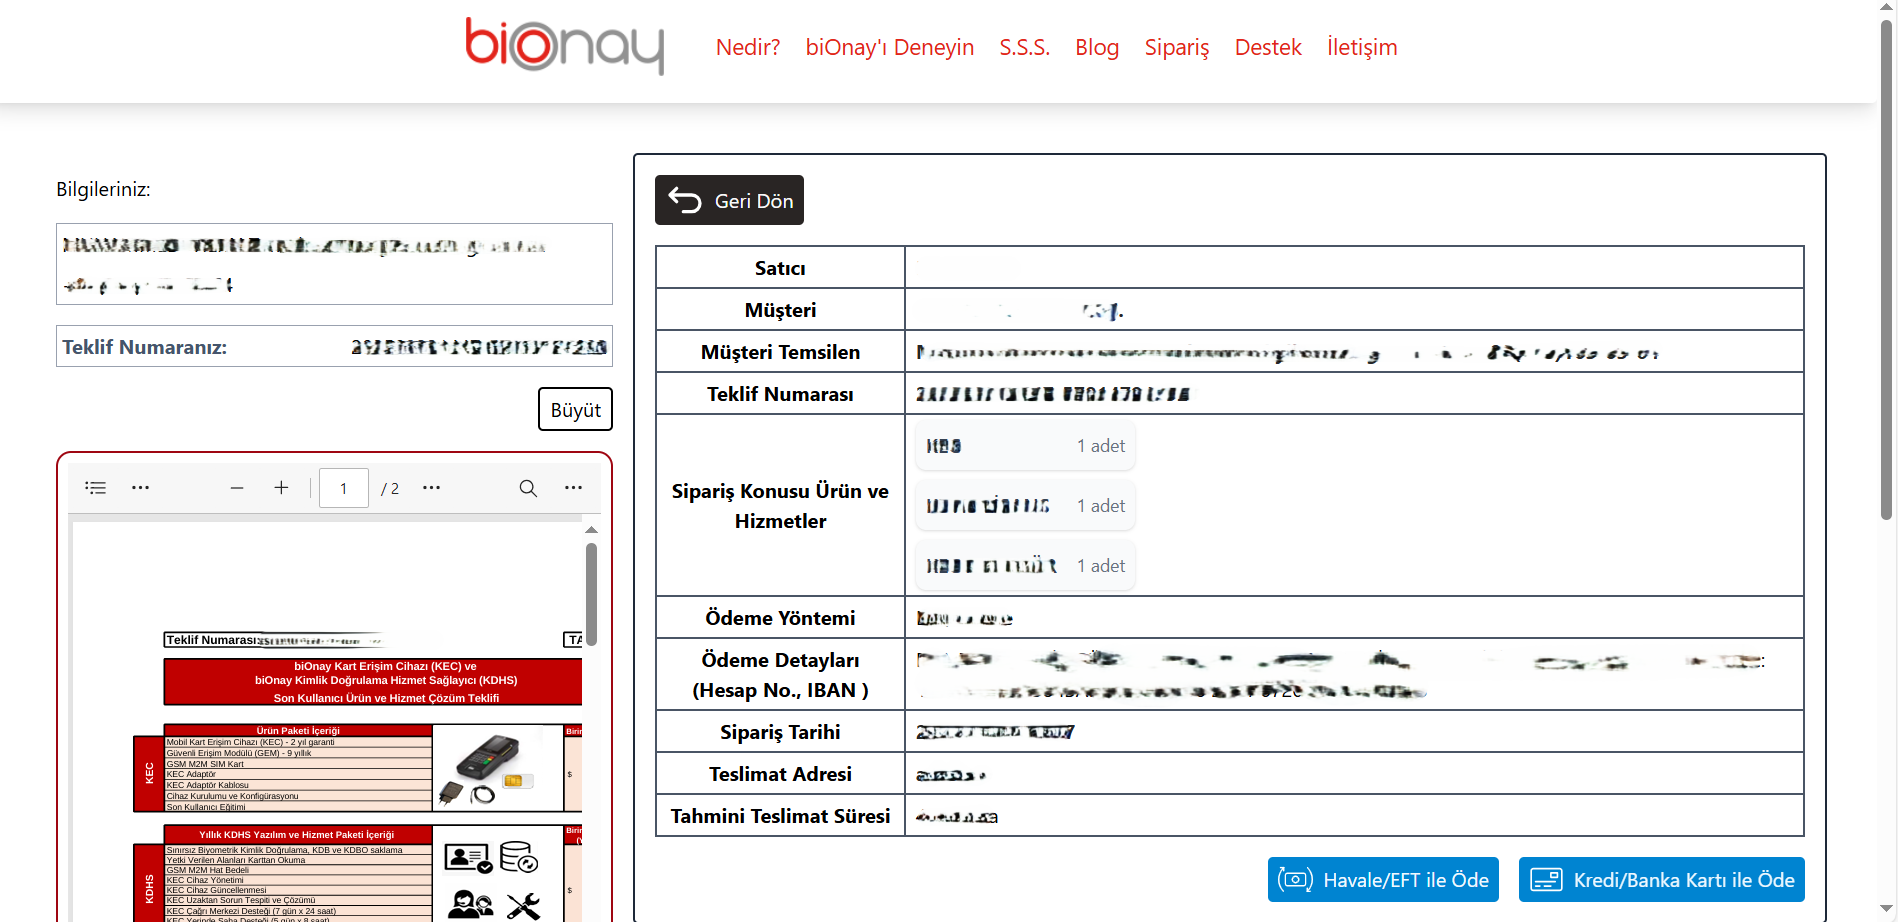This screenshot has height=922, width=1898.
Task: Navigate to the İletişim page
Action: (x=1361, y=47)
